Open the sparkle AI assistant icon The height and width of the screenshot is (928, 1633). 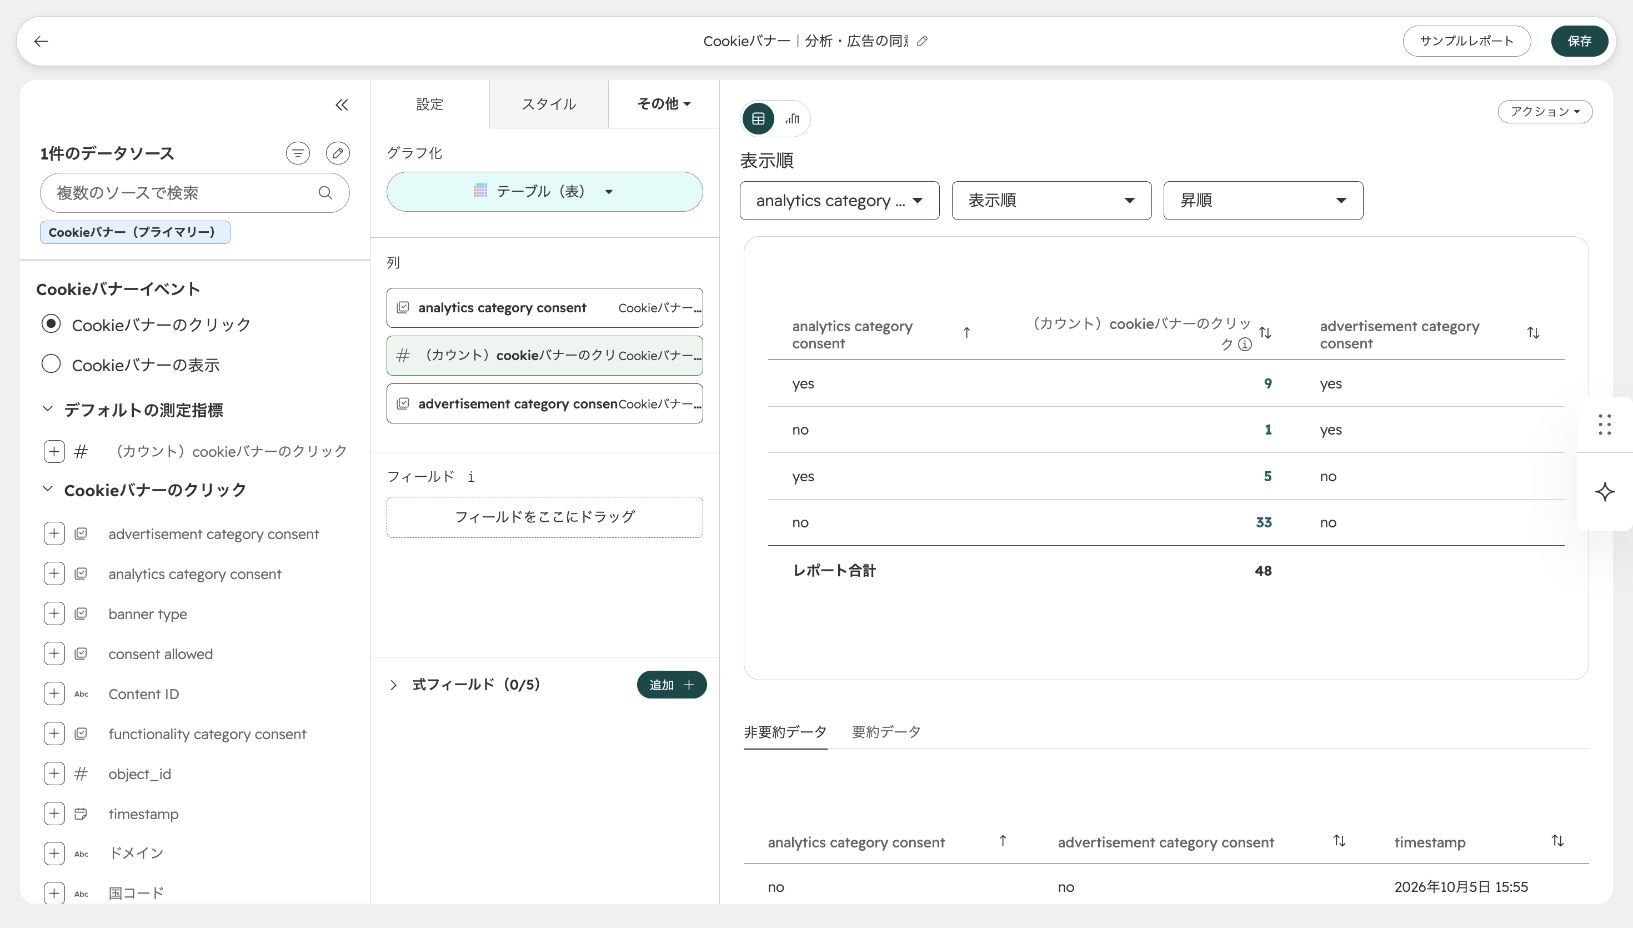[1605, 492]
